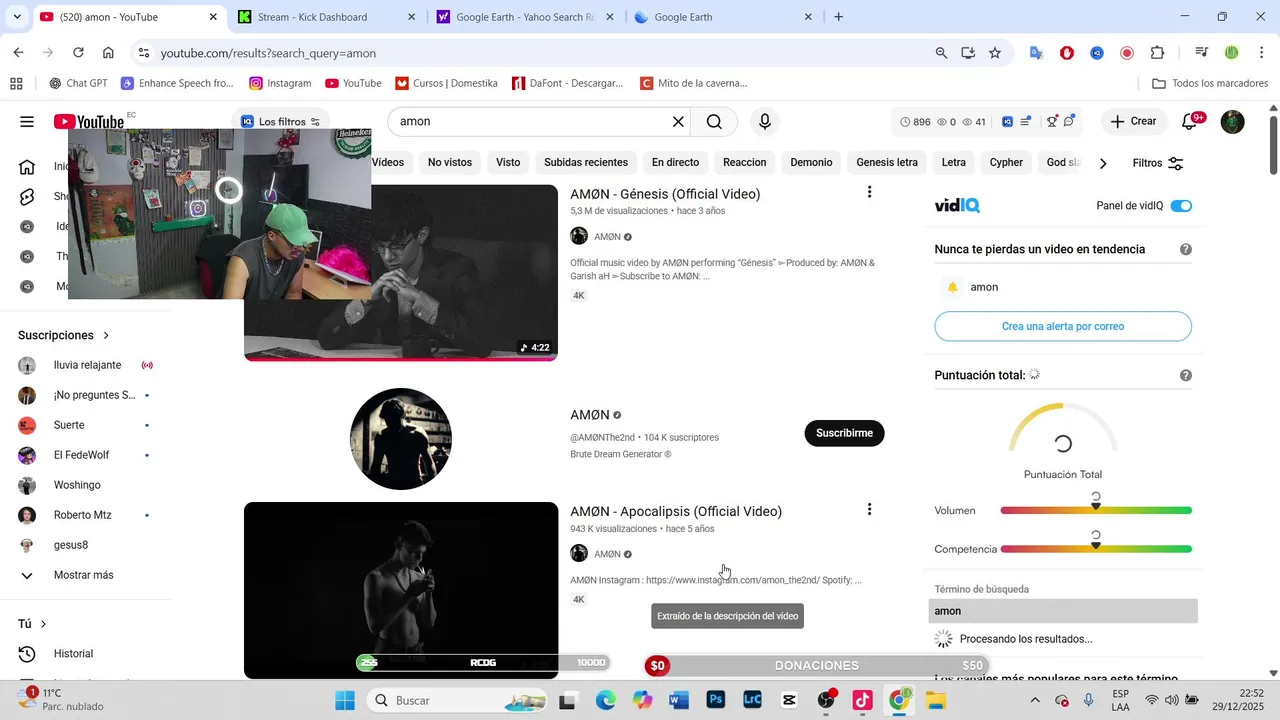Reload the page
The width and height of the screenshot is (1280, 720).
[78, 53]
